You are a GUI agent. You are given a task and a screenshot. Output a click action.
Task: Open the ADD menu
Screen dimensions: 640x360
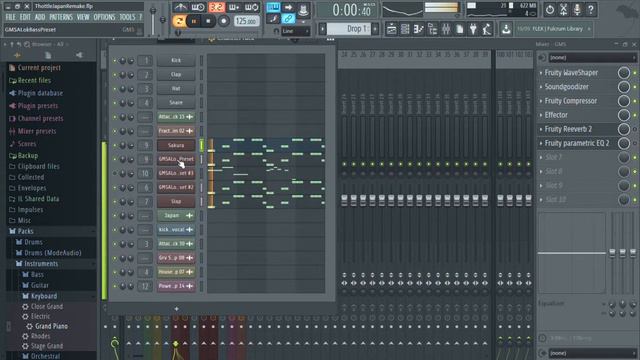coord(40,17)
